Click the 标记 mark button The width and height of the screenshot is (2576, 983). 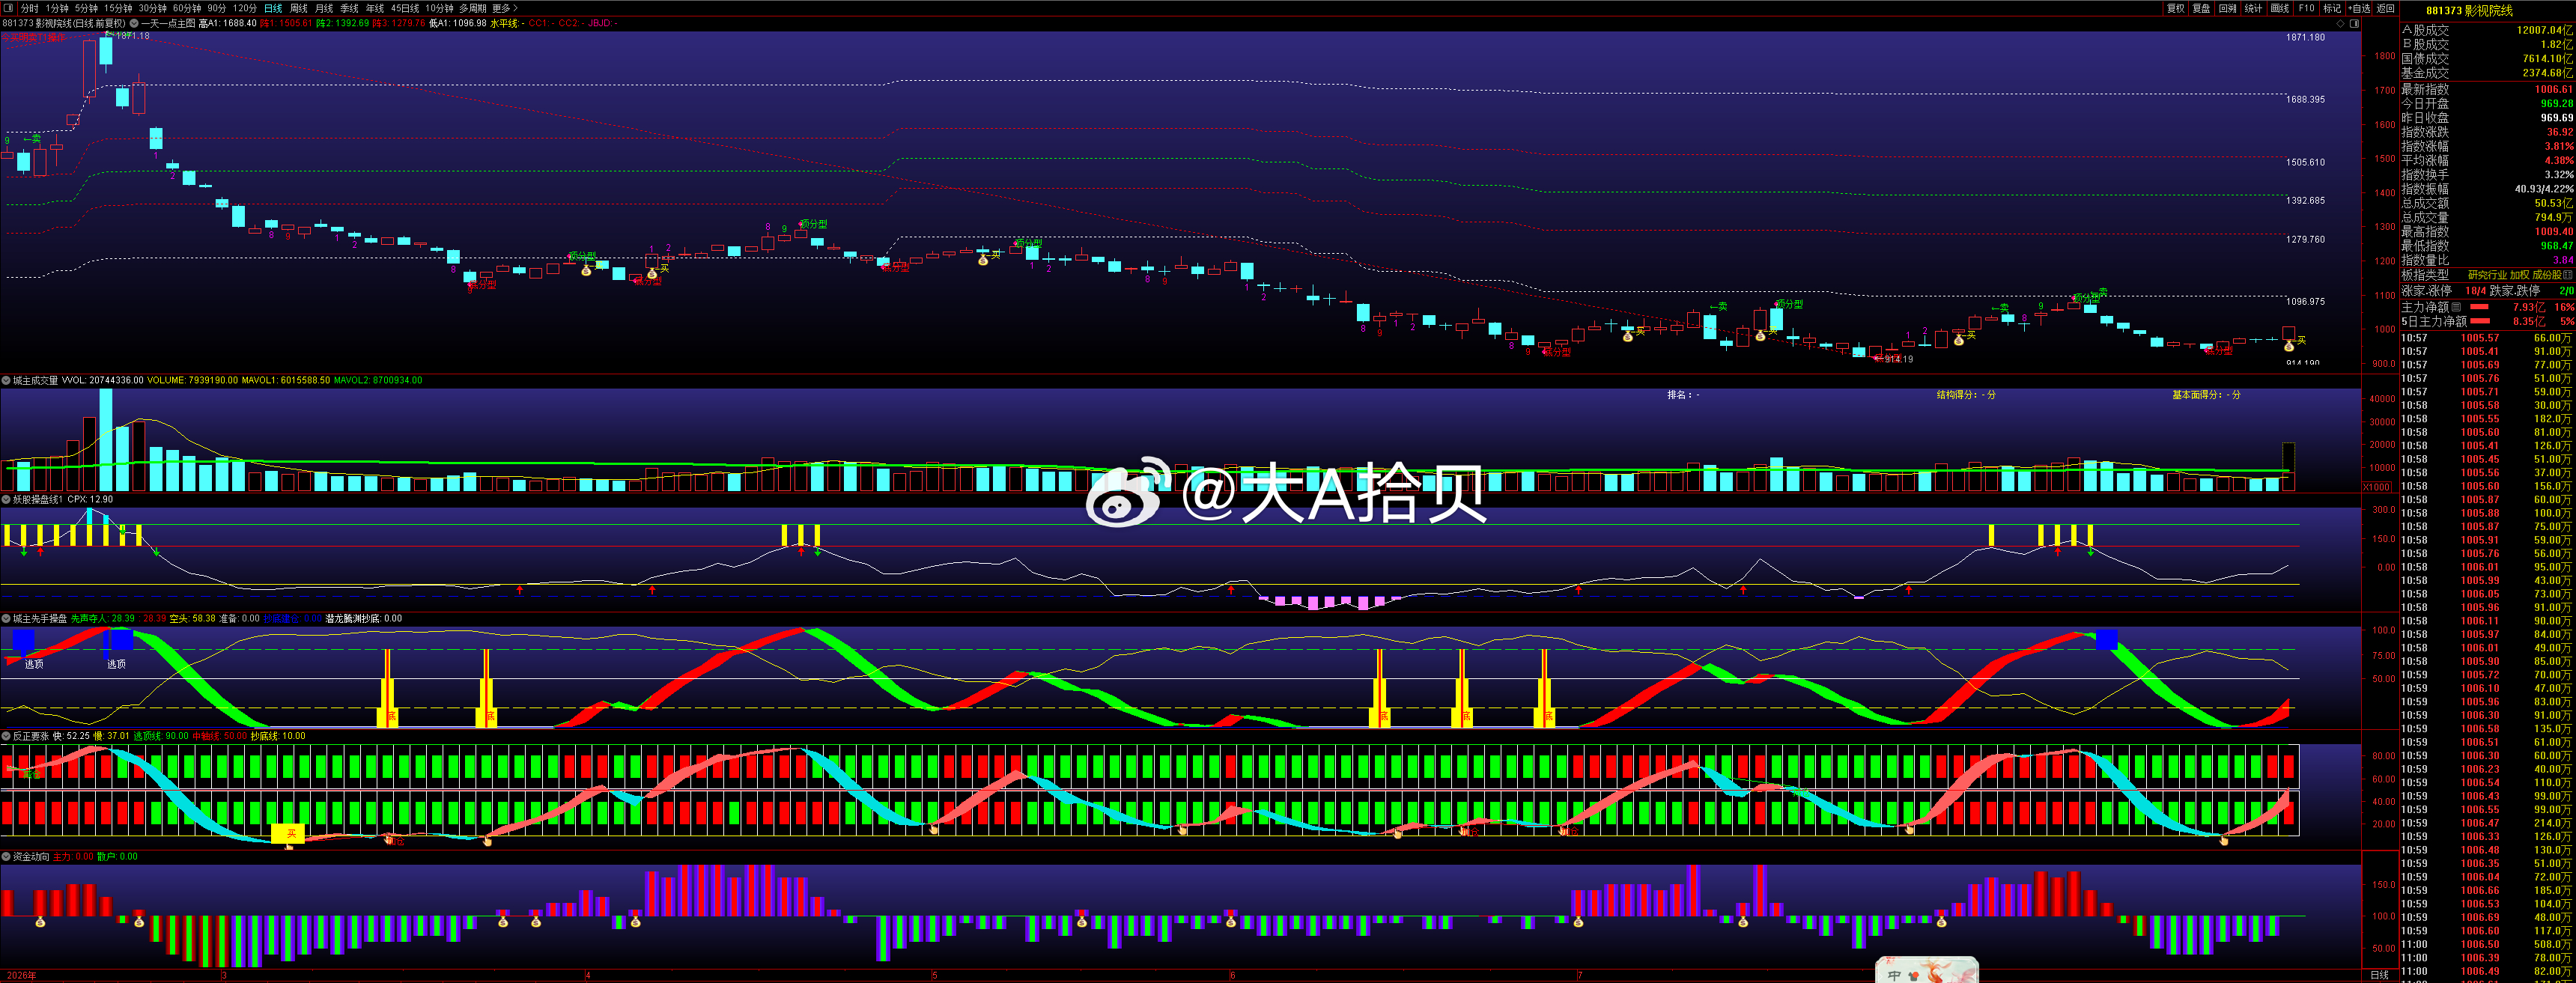[2332, 8]
